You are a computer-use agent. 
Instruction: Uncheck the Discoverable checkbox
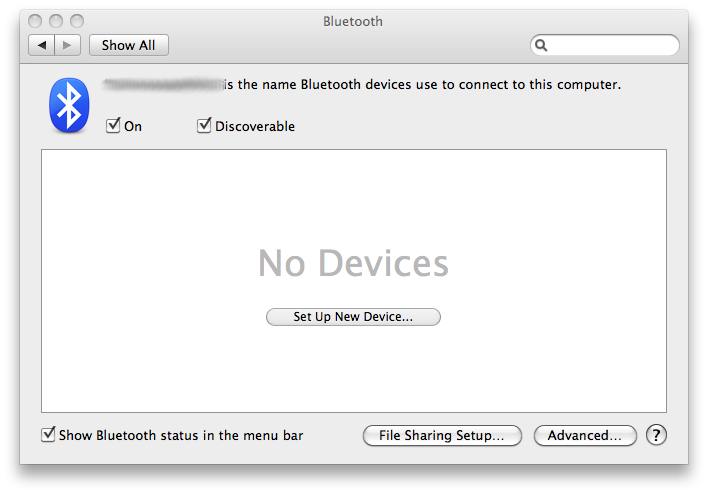click(x=204, y=126)
